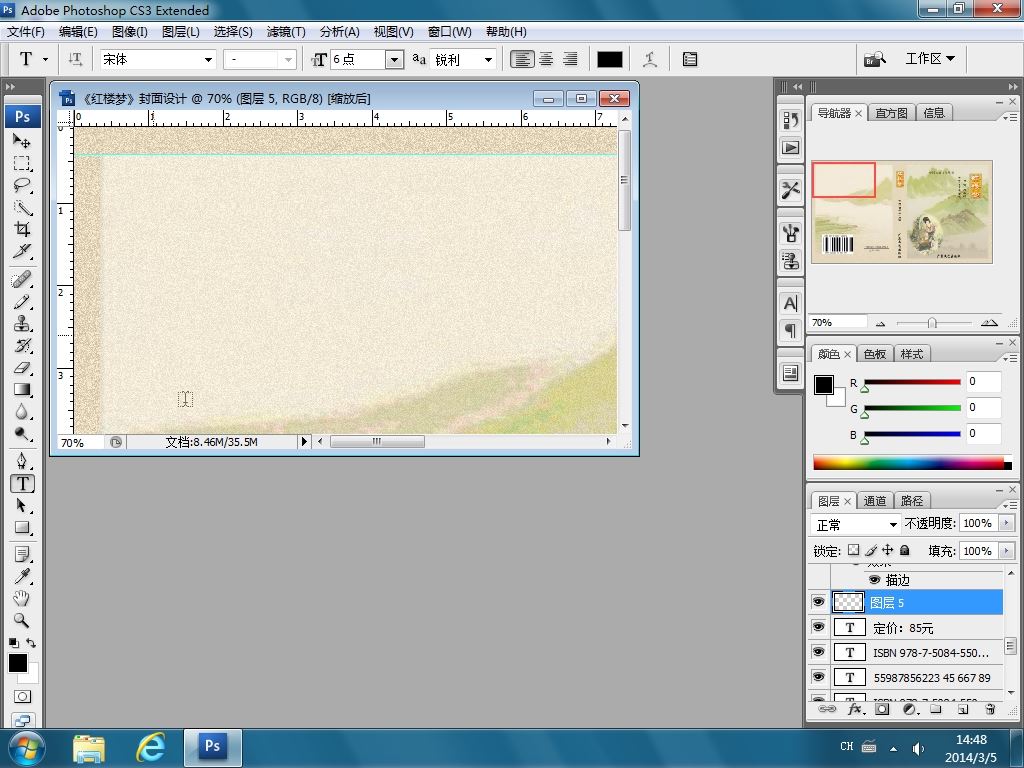This screenshot has height=768, width=1024.
Task: Select the Magic Wand tool
Action: pyautogui.click(x=22, y=208)
